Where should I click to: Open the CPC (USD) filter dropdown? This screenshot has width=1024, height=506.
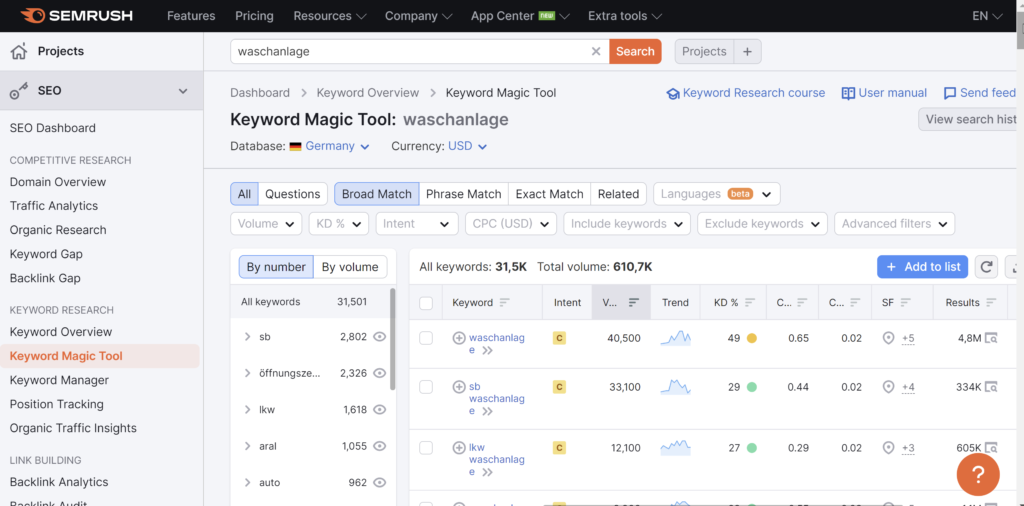click(x=511, y=223)
